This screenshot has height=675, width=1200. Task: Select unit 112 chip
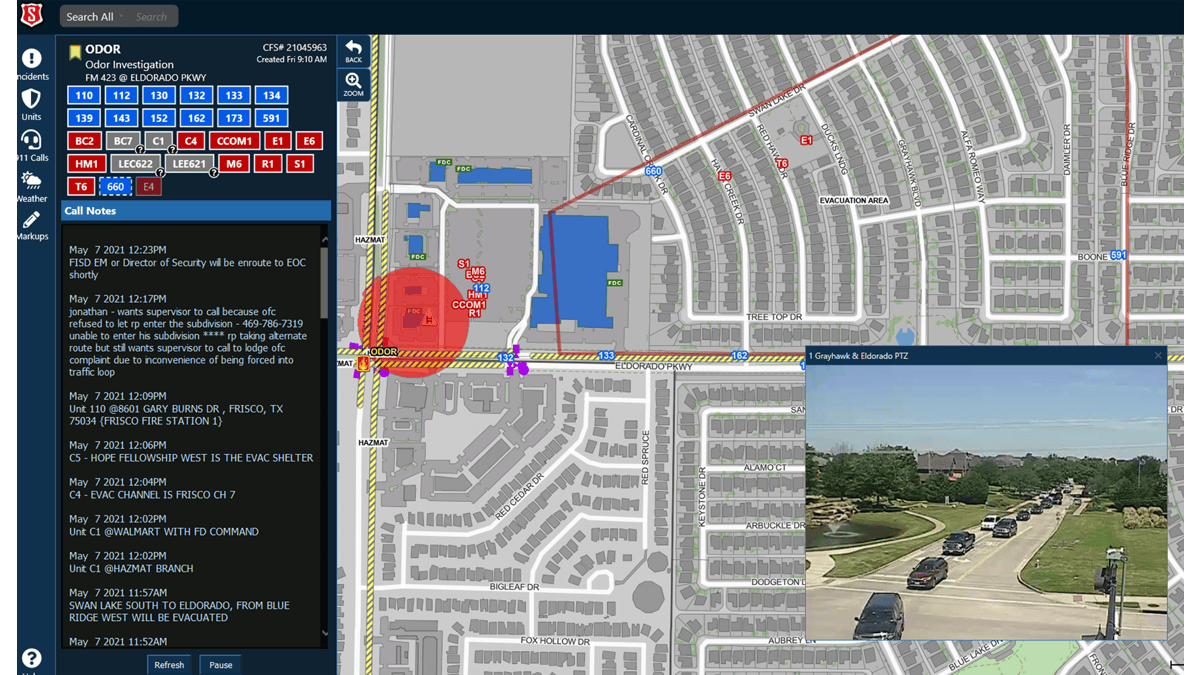tap(121, 96)
